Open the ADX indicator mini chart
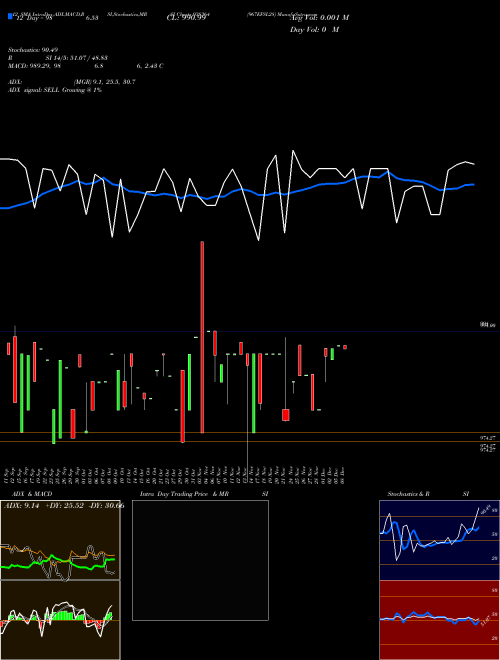This screenshot has width=500, height=660. coord(60,540)
